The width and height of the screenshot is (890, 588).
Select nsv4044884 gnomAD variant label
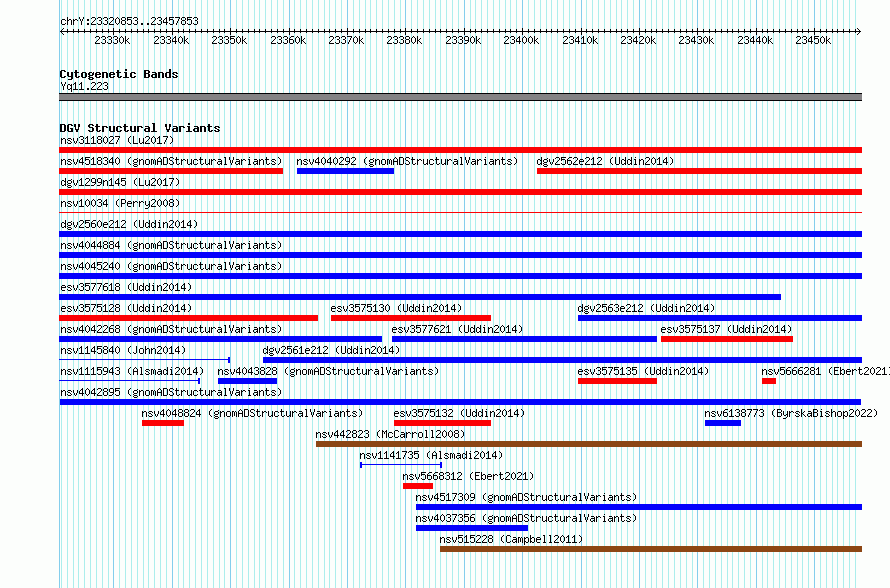pyautogui.click(x=171, y=245)
